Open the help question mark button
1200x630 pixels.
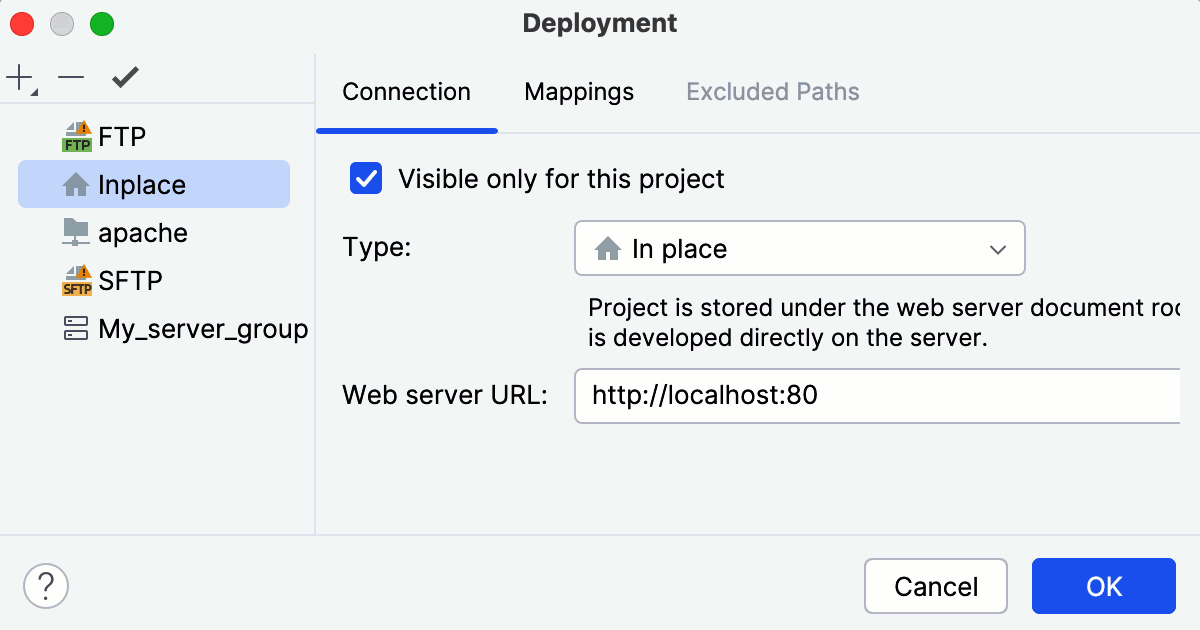46,585
